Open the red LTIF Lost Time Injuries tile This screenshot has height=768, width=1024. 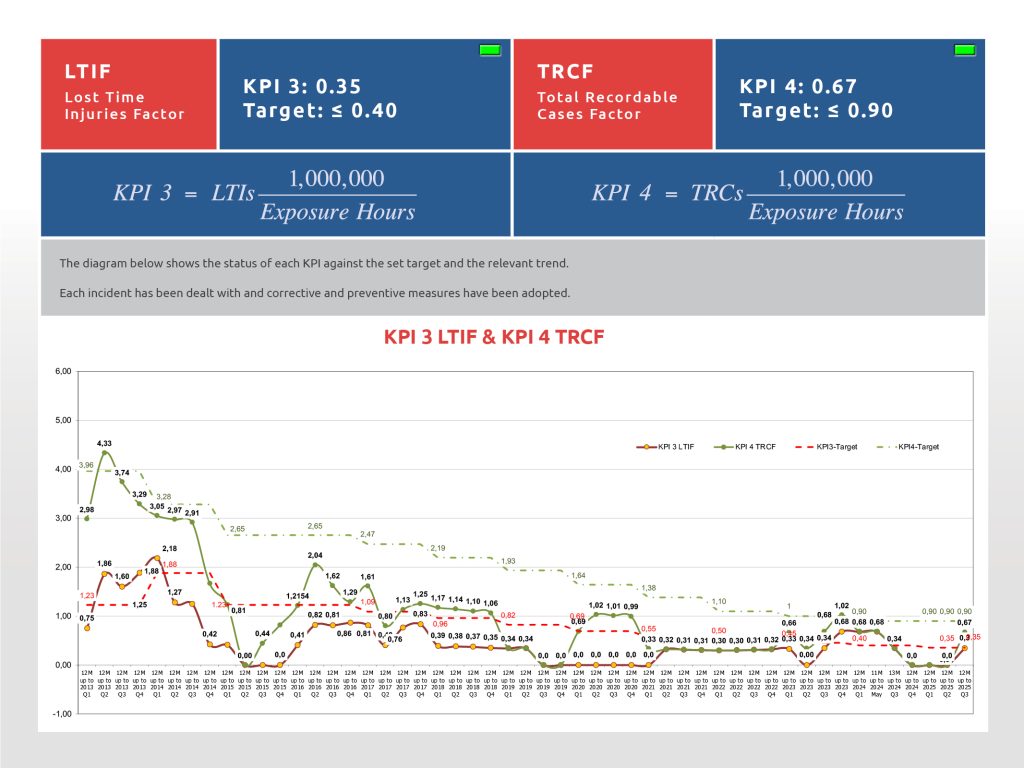pos(128,94)
